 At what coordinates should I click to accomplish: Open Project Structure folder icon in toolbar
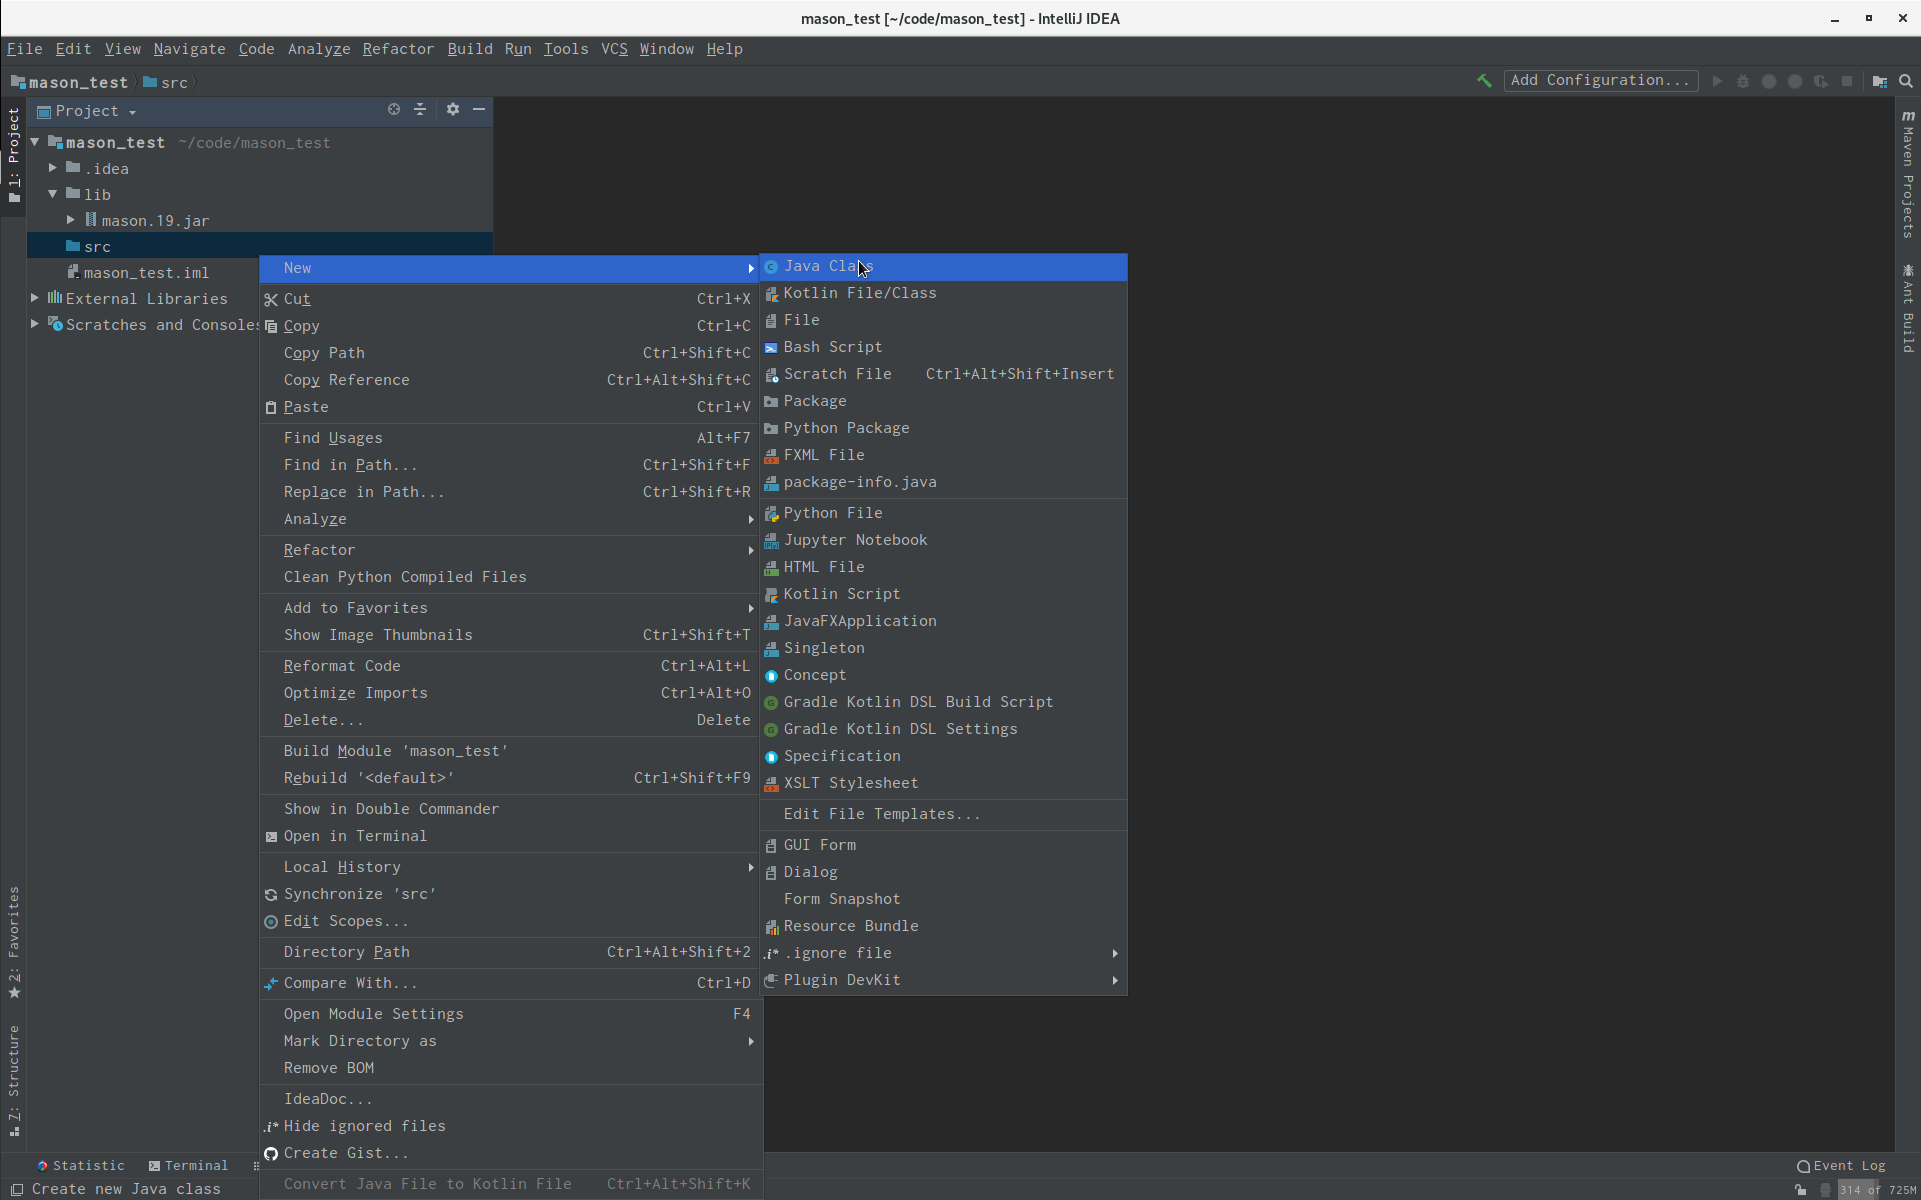pyautogui.click(x=1880, y=81)
